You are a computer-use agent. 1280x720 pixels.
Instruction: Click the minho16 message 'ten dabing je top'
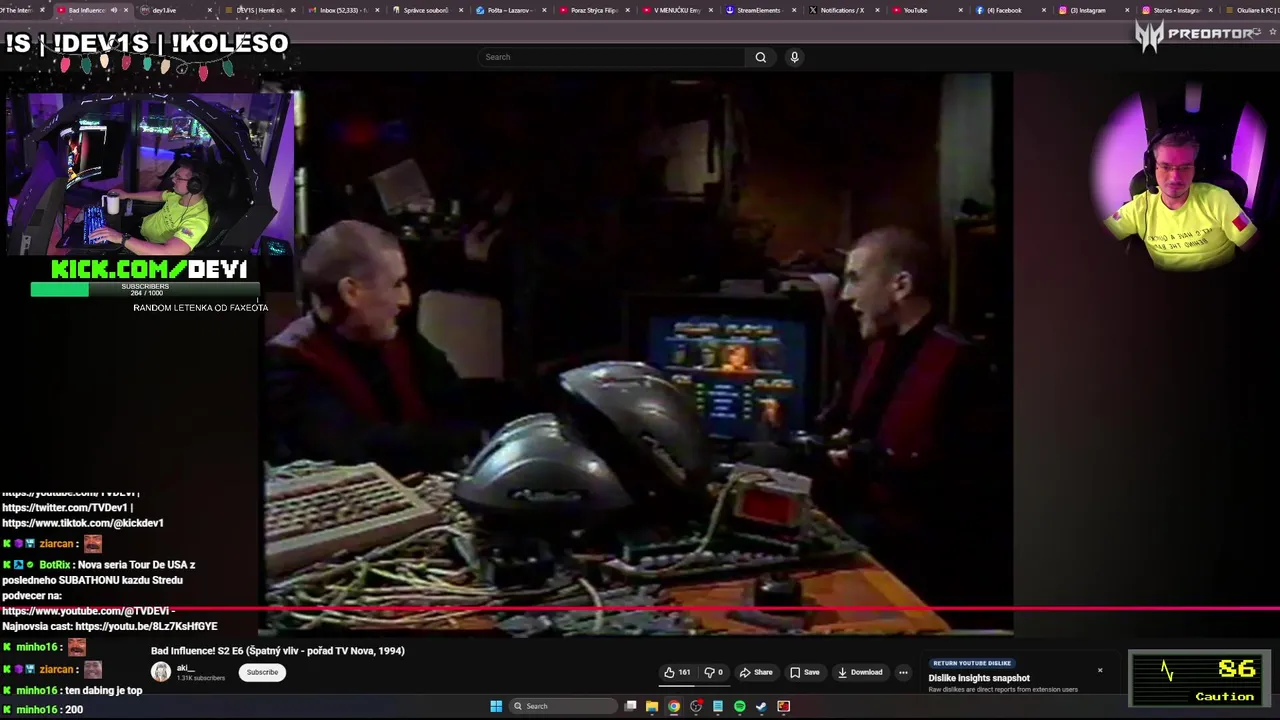click(x=105, y=690)
